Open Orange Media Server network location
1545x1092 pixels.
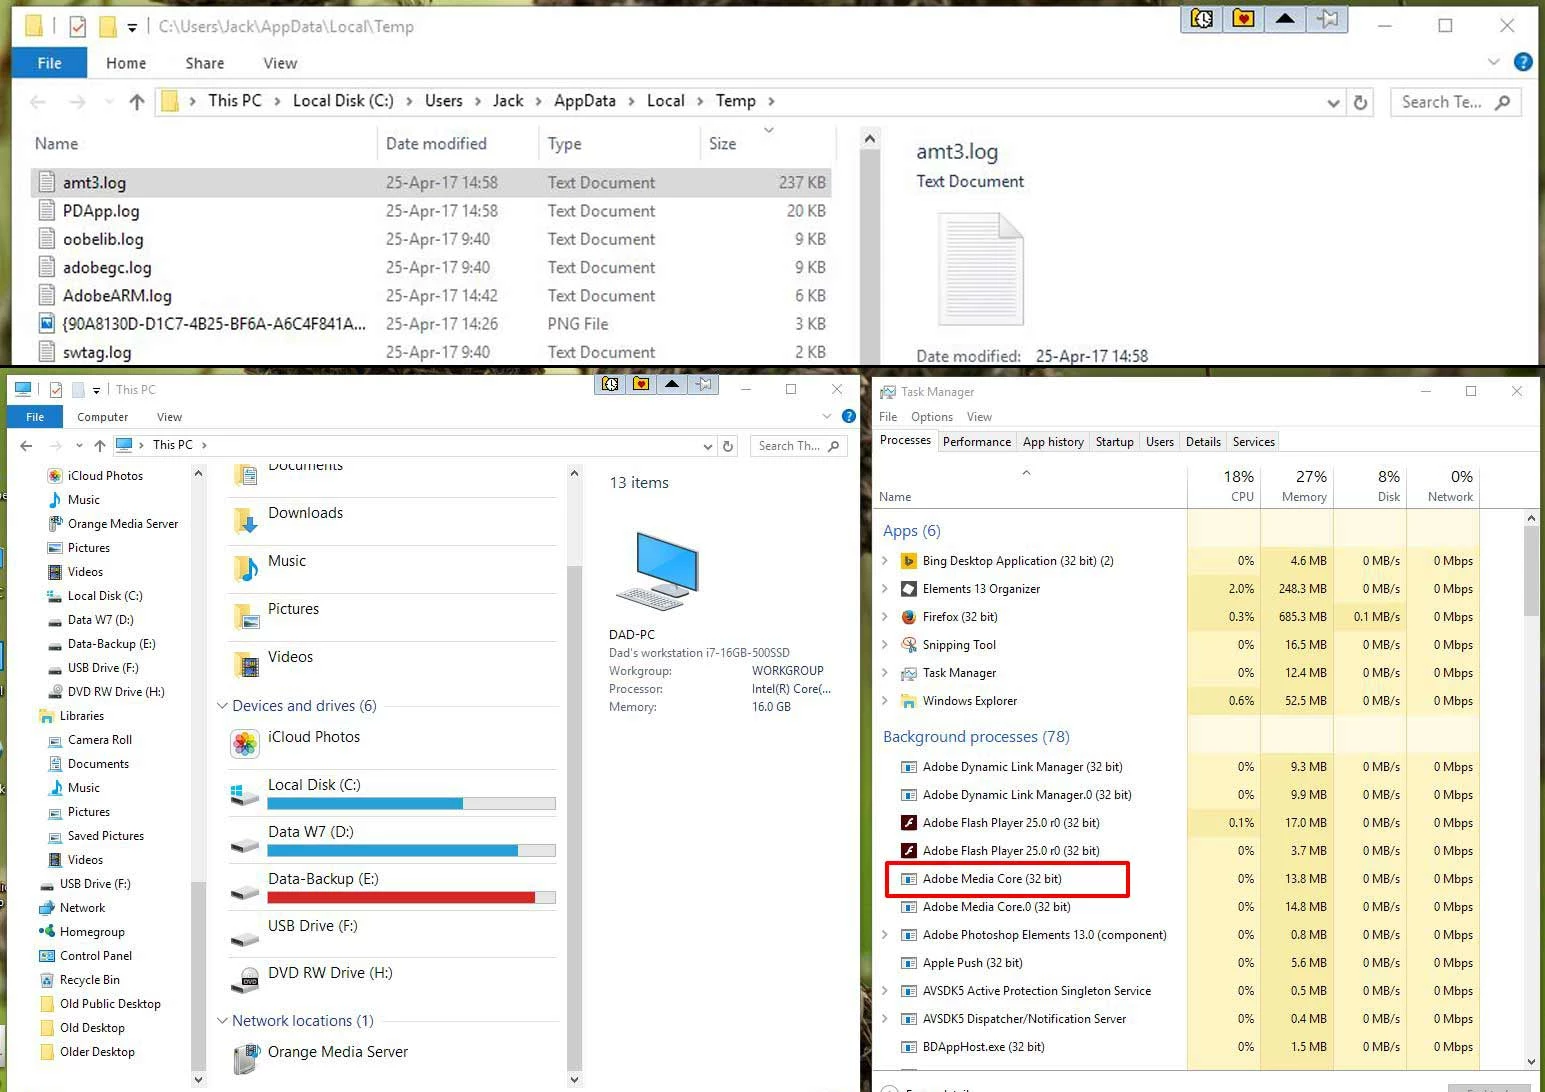(x=392, y=1057)
